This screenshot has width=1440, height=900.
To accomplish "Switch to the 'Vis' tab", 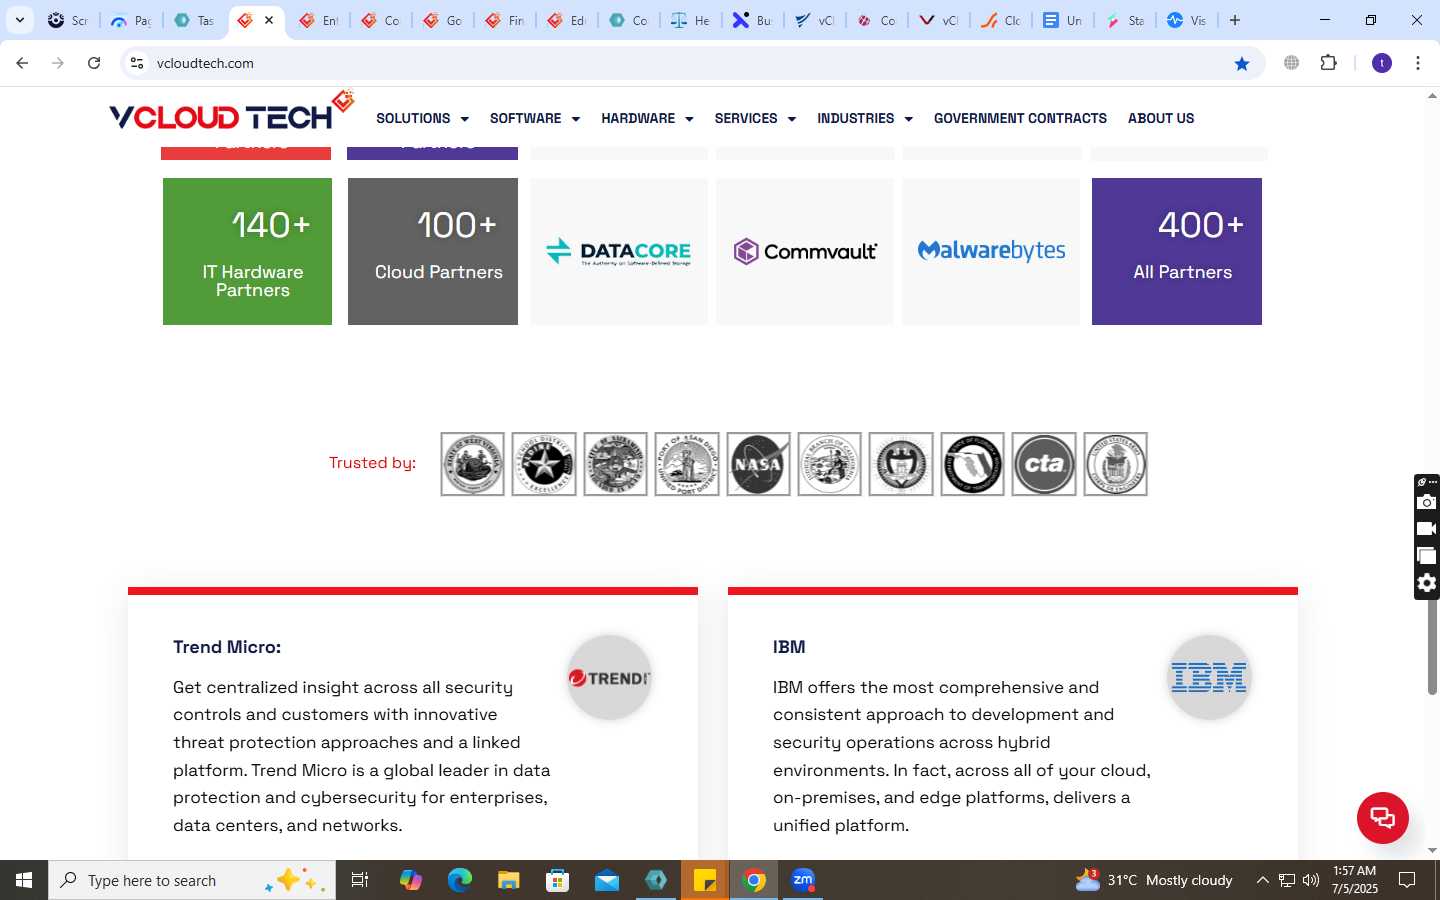I will coord(1187,20).
